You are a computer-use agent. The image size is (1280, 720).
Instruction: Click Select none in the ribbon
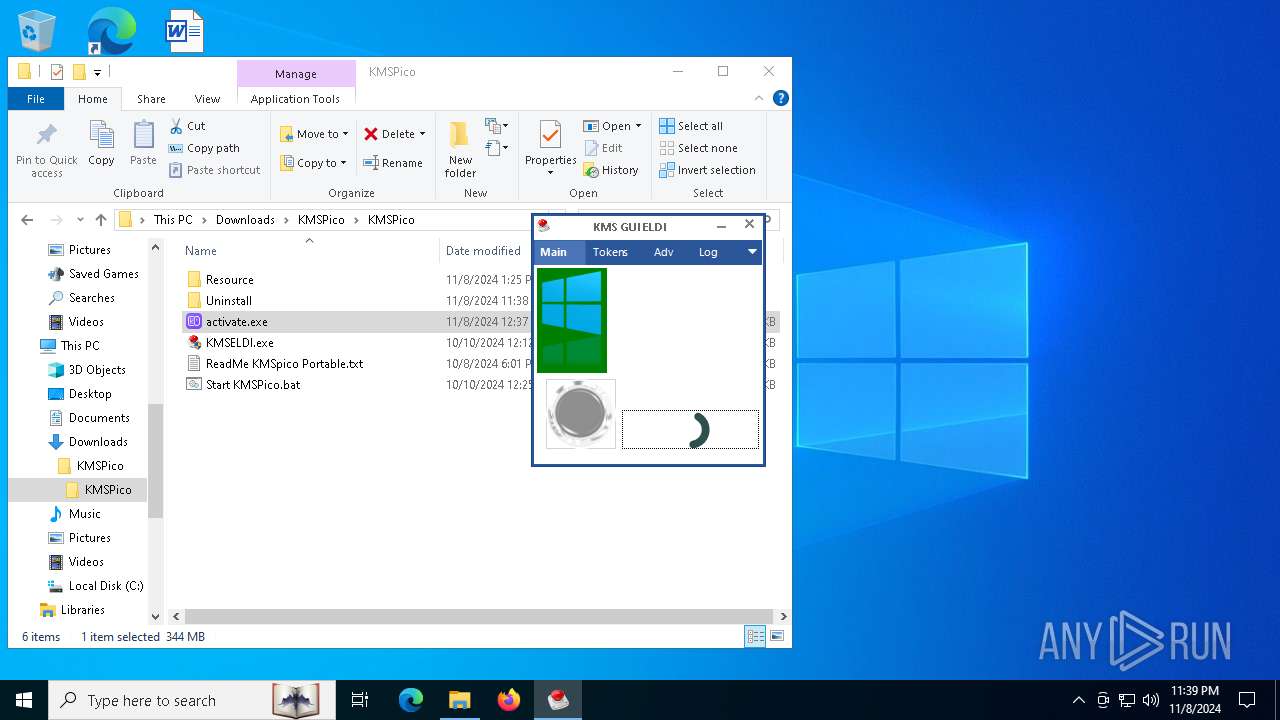point(698,148)
